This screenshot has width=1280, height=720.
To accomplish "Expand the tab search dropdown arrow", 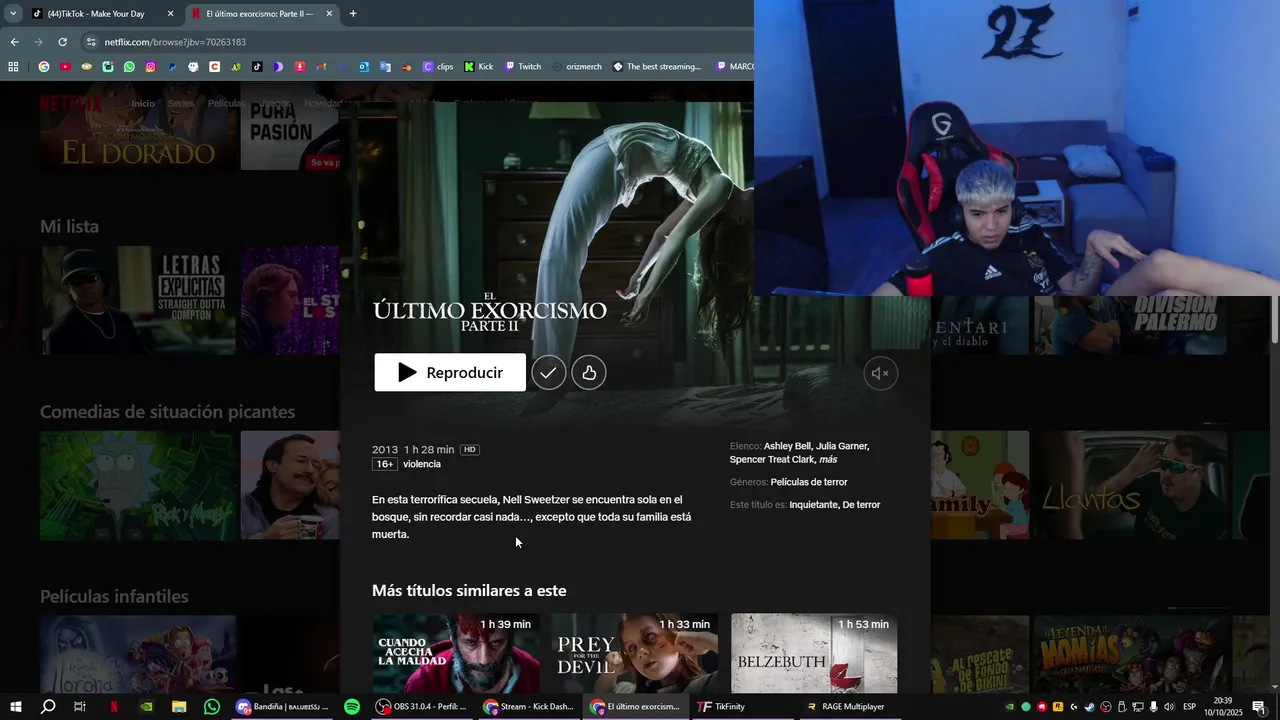I will (x=13, y=14).
